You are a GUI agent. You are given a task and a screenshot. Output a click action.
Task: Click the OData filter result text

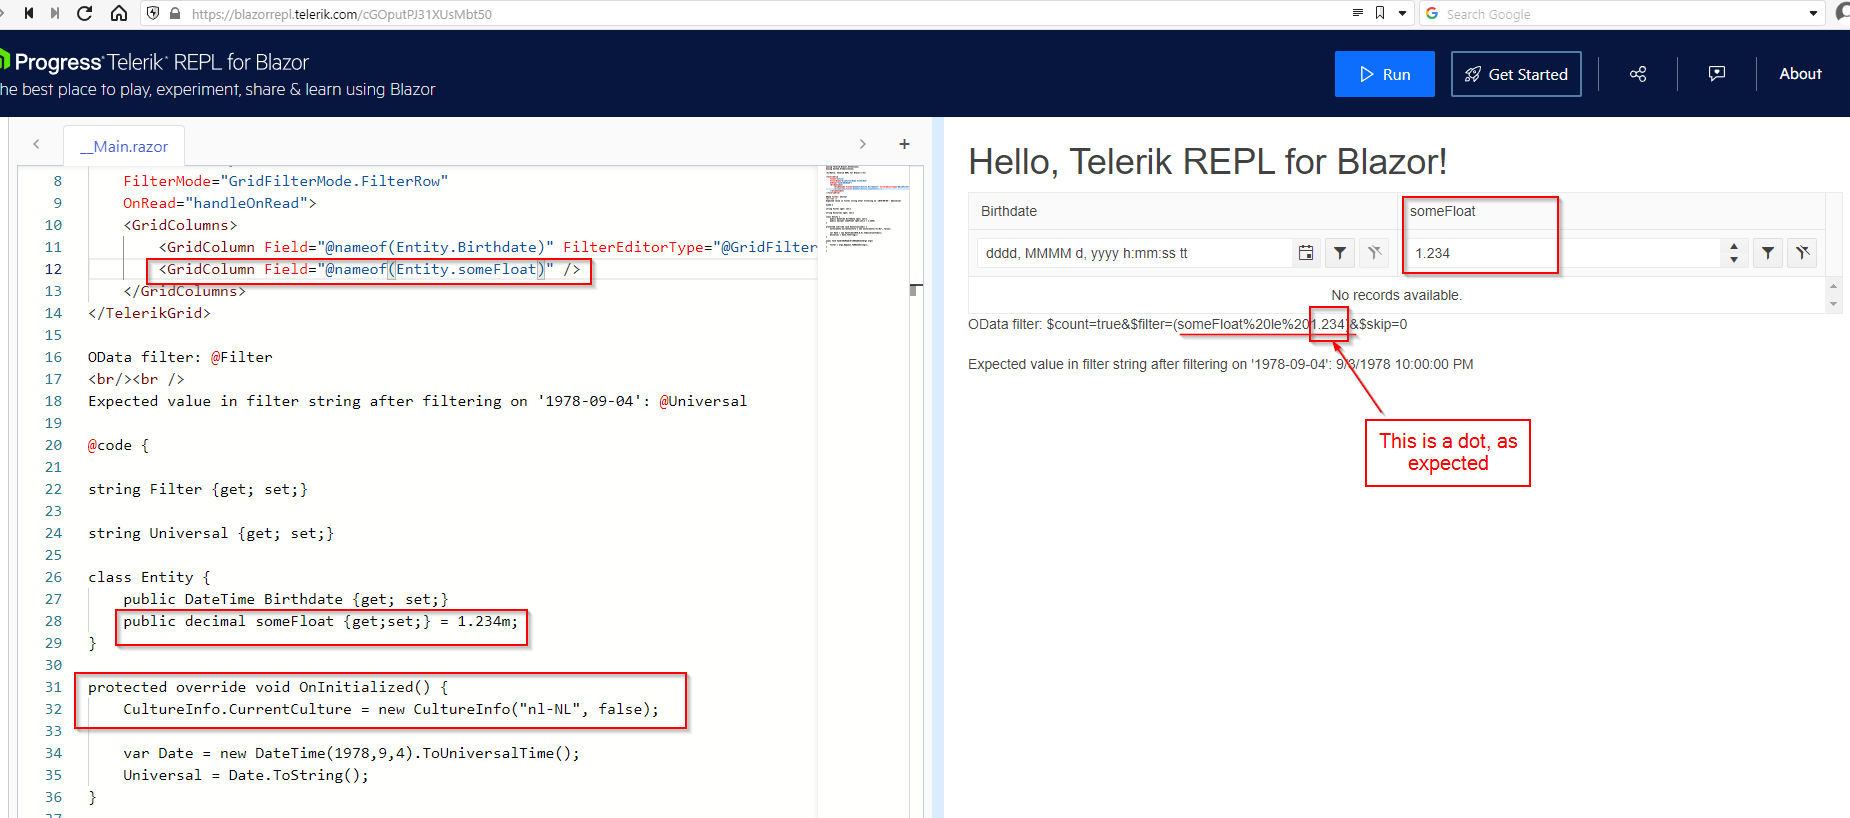click(x=1187, y=324)
